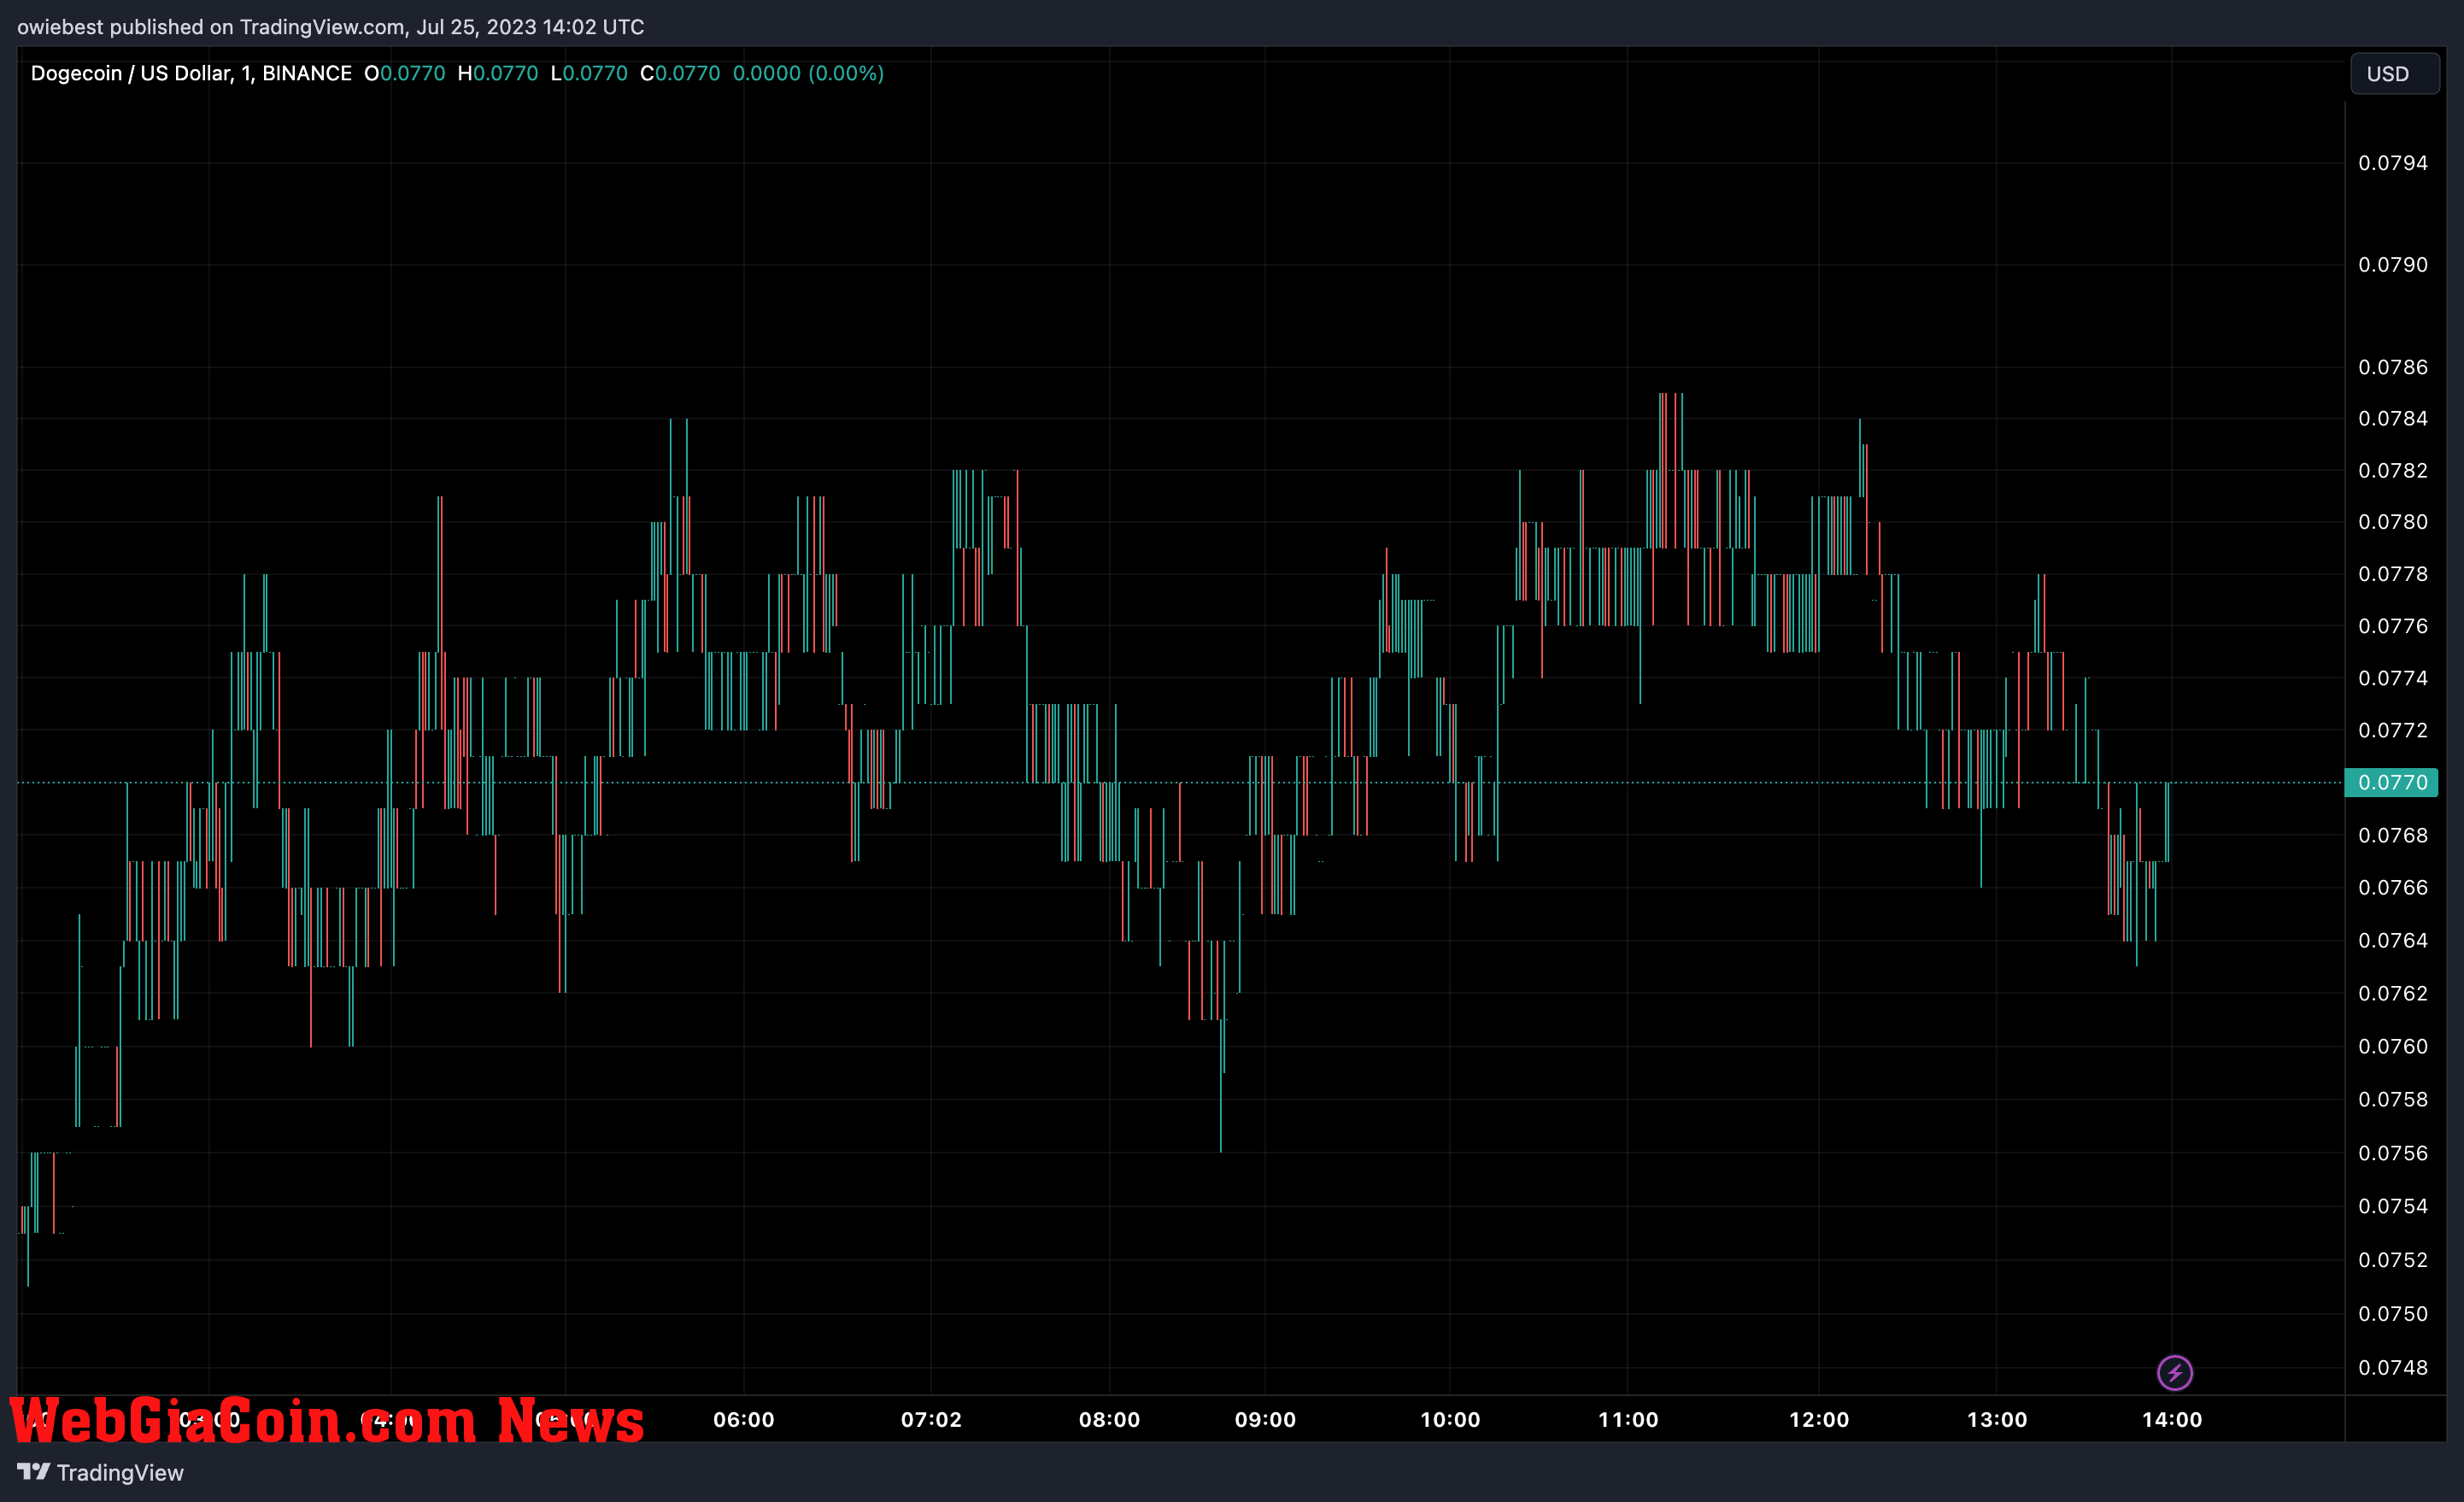Click the 0.0794 price axis label
This screenshot has height=1502, width=2464.
[2392, 163]
